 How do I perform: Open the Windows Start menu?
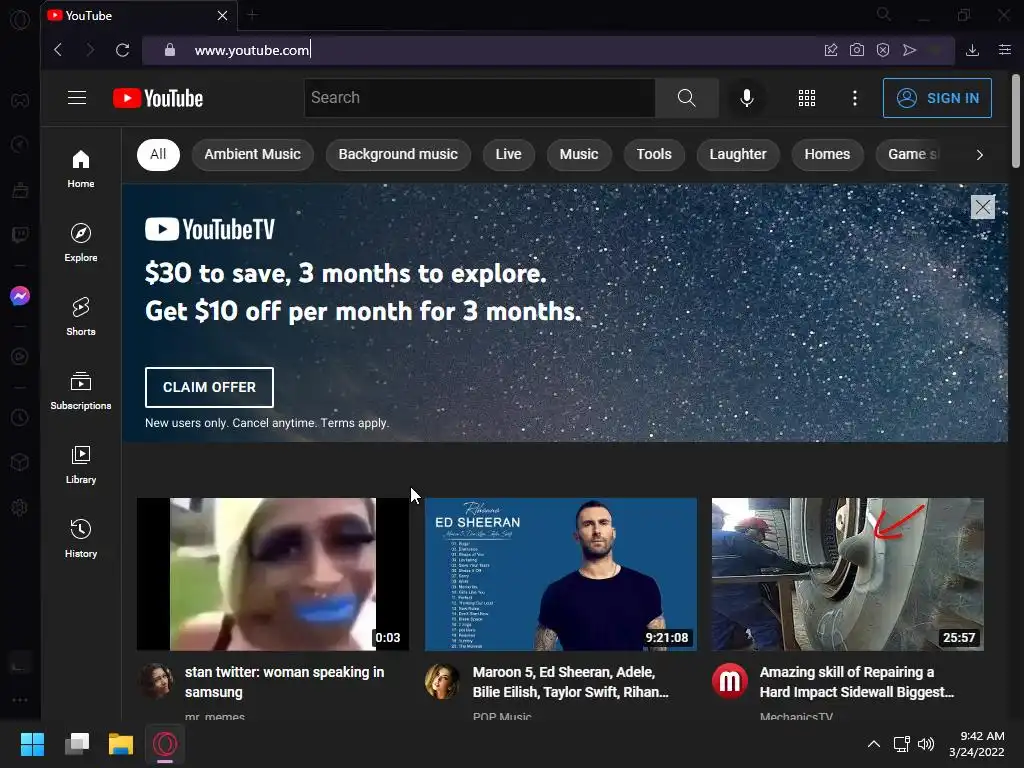(32, 744)
